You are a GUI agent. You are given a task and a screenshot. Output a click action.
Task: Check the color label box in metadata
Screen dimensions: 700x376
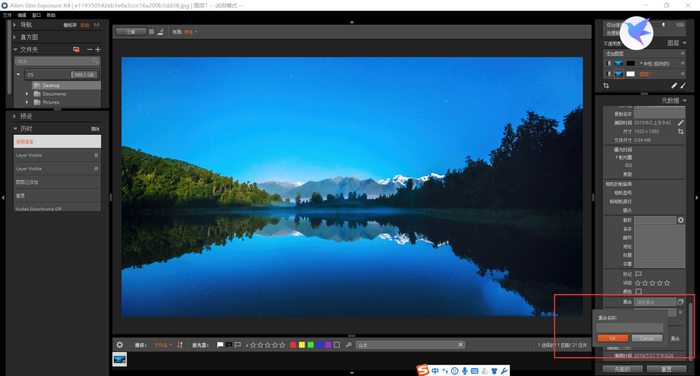click(638, 292)
